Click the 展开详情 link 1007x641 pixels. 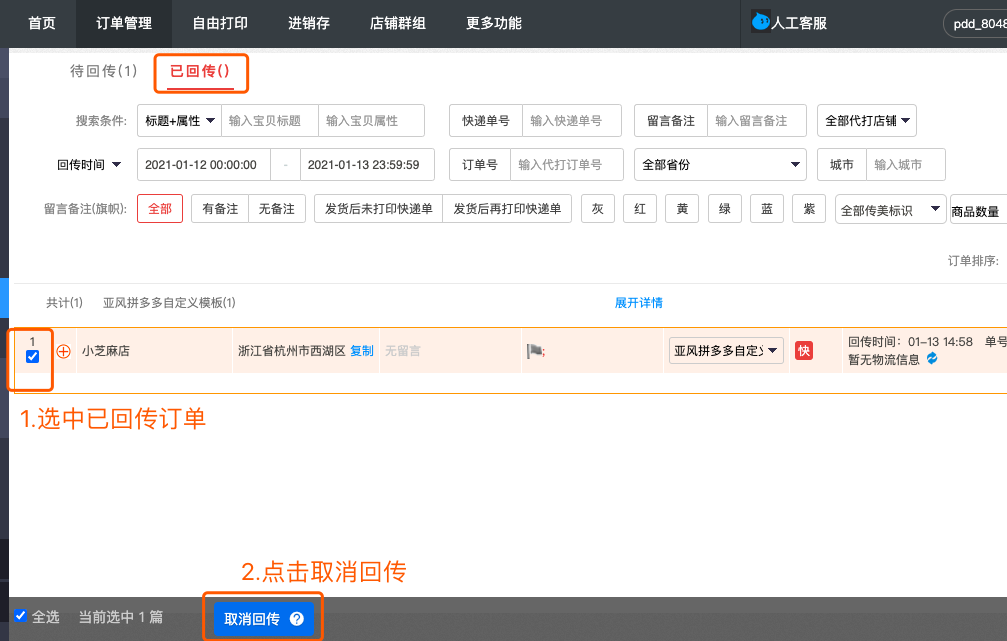coord(638,303)
